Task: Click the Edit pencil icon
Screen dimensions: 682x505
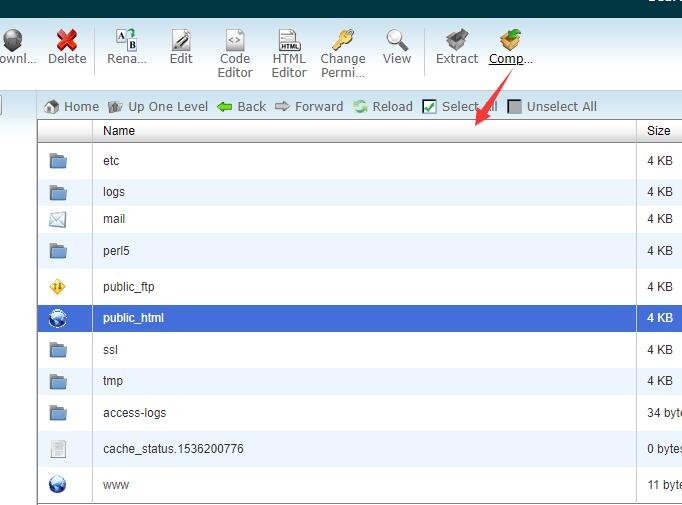Action: pyautogui.click(x=181, y=41)
